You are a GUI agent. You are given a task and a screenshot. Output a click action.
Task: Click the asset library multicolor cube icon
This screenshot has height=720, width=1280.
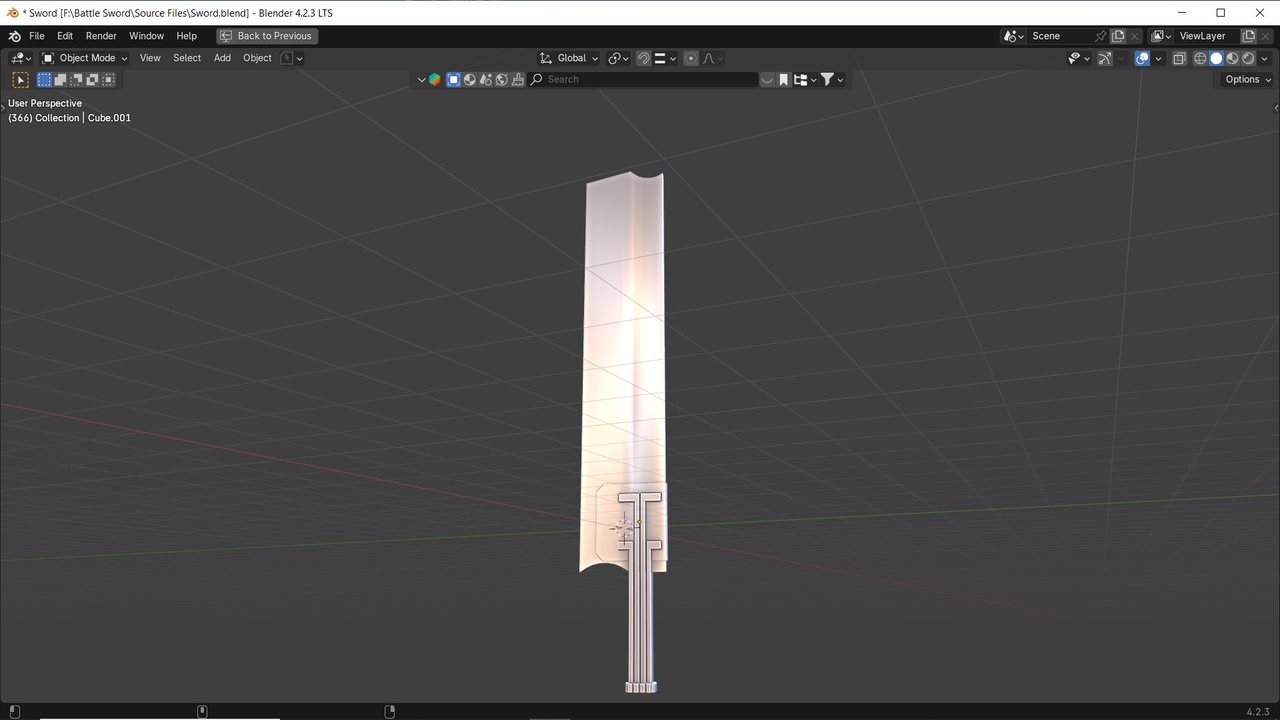(x=435, y=80)
